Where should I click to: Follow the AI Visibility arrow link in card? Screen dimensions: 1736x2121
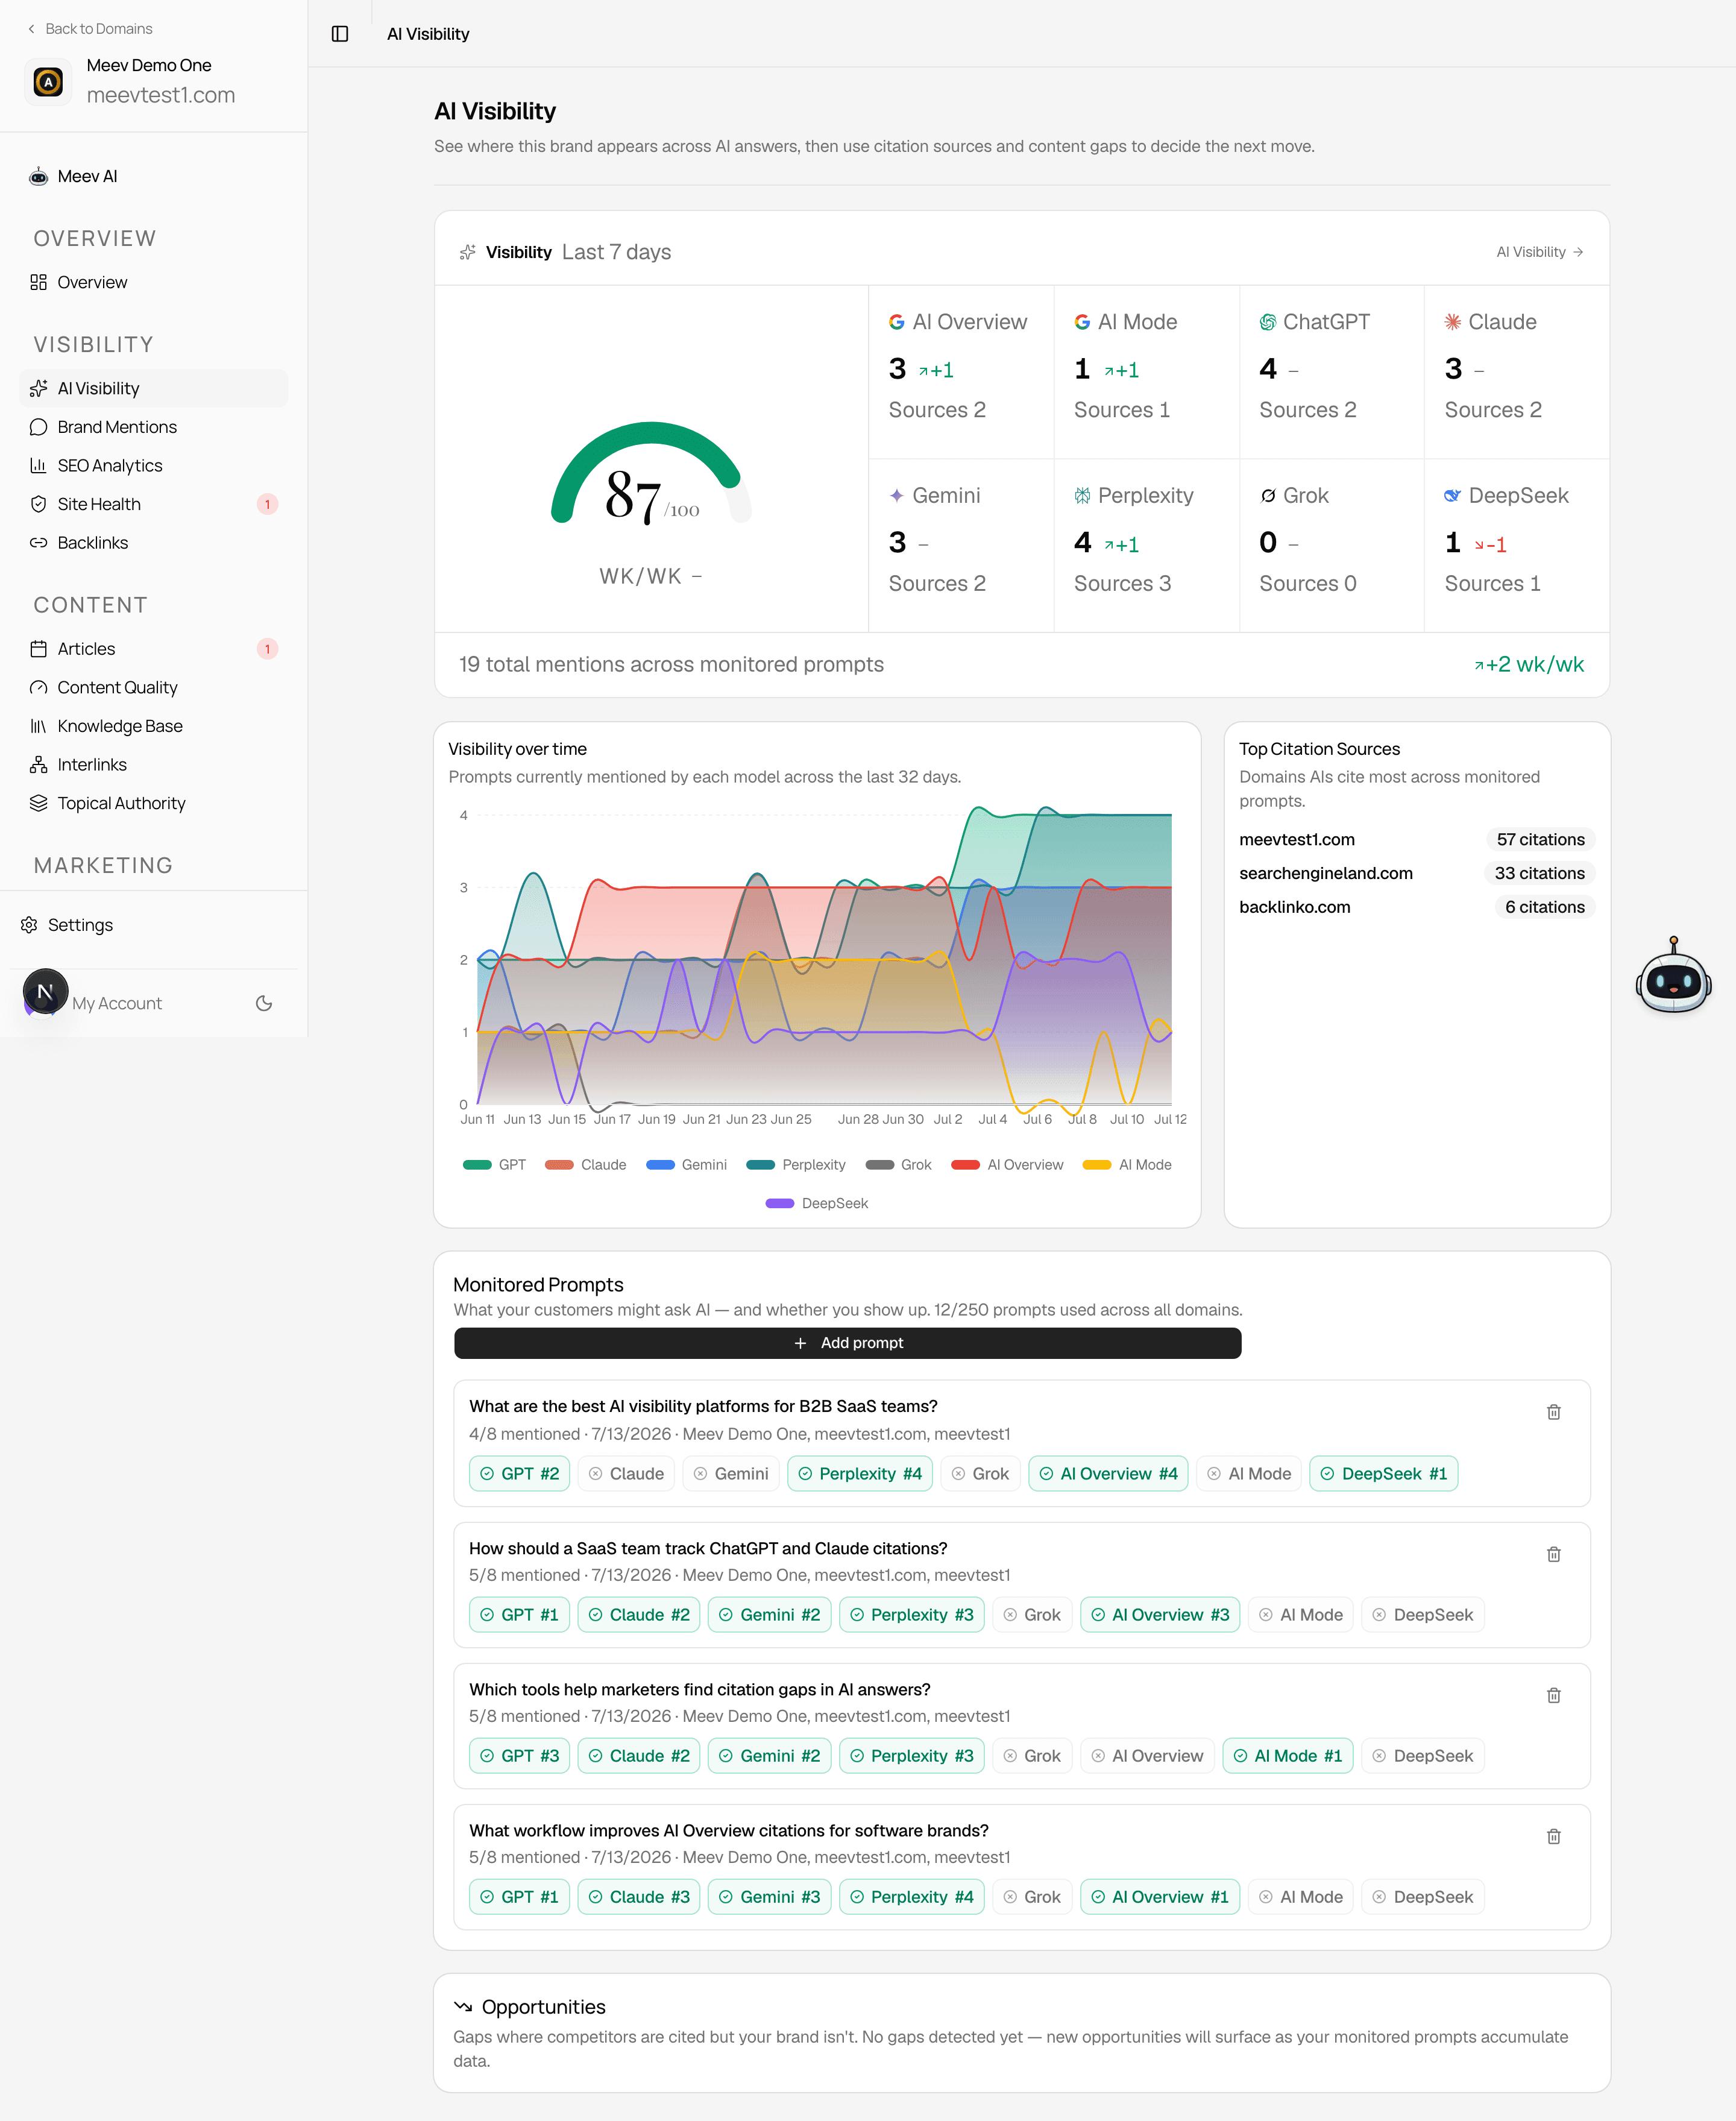pos(1539,252)
